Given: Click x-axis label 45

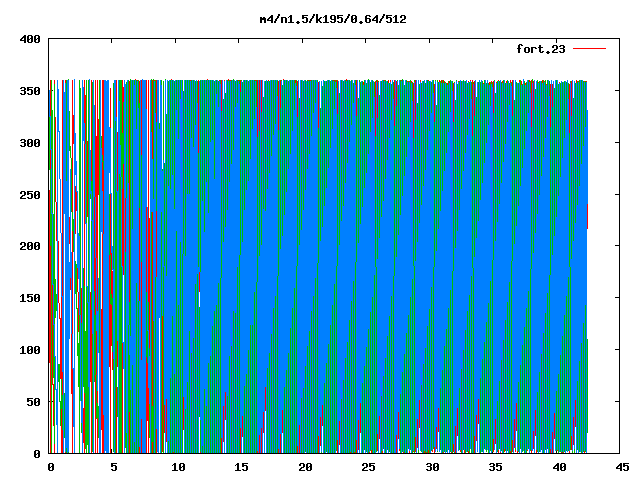Looking at the screenshot, I should point(622,467).
